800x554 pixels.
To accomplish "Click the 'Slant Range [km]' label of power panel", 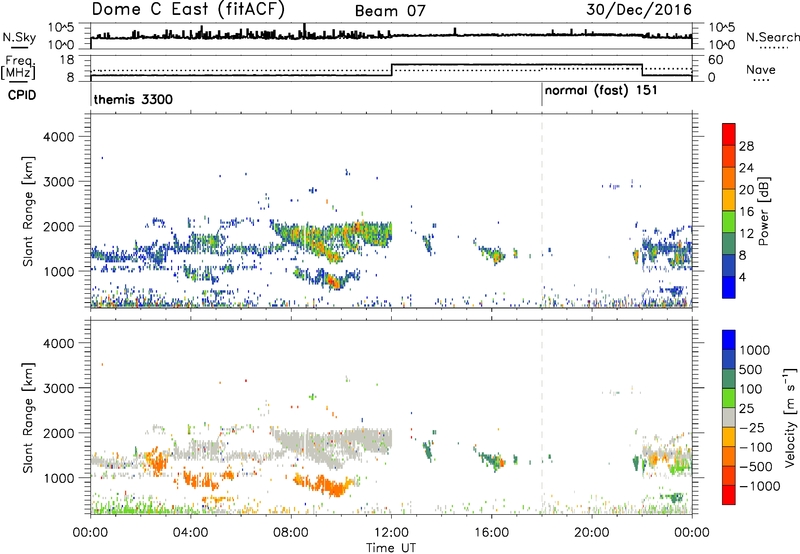I will coord(28,211).
